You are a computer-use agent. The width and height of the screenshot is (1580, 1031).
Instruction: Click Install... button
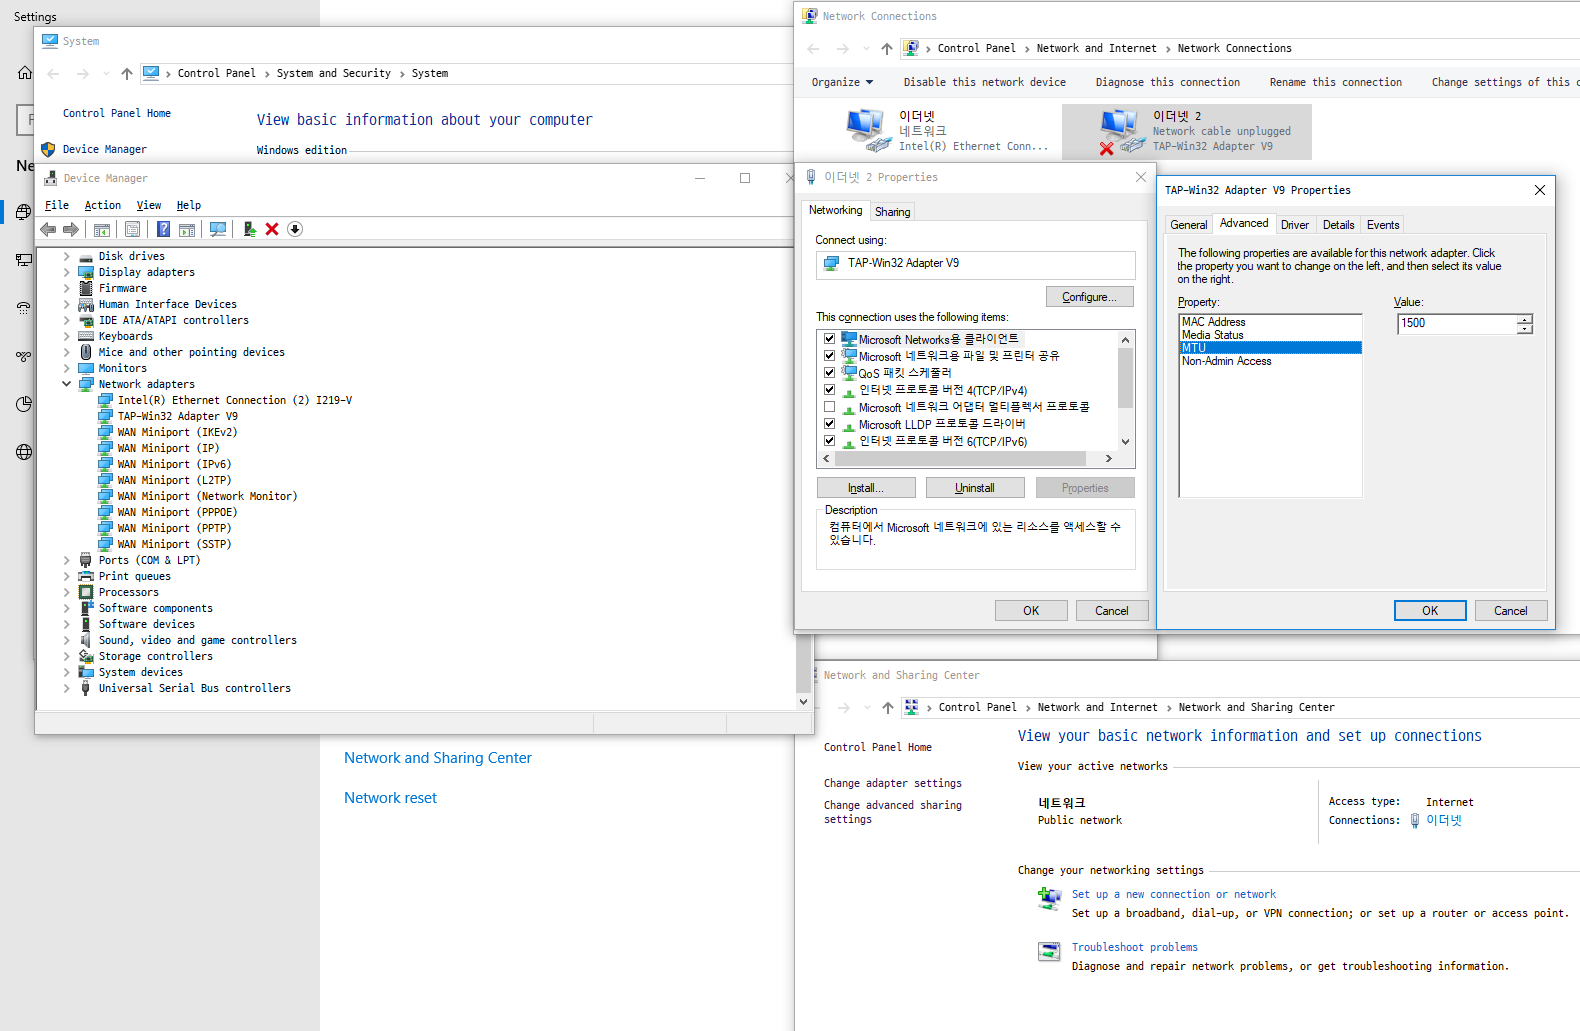point(866,488)
